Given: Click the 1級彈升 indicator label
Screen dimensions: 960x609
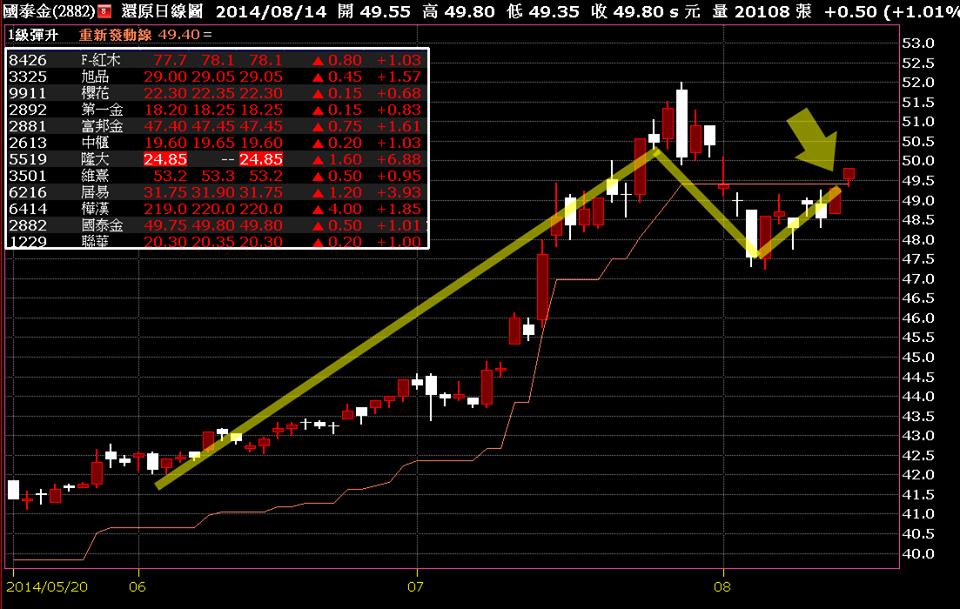Looking at the screenshot, I should 32,35.
